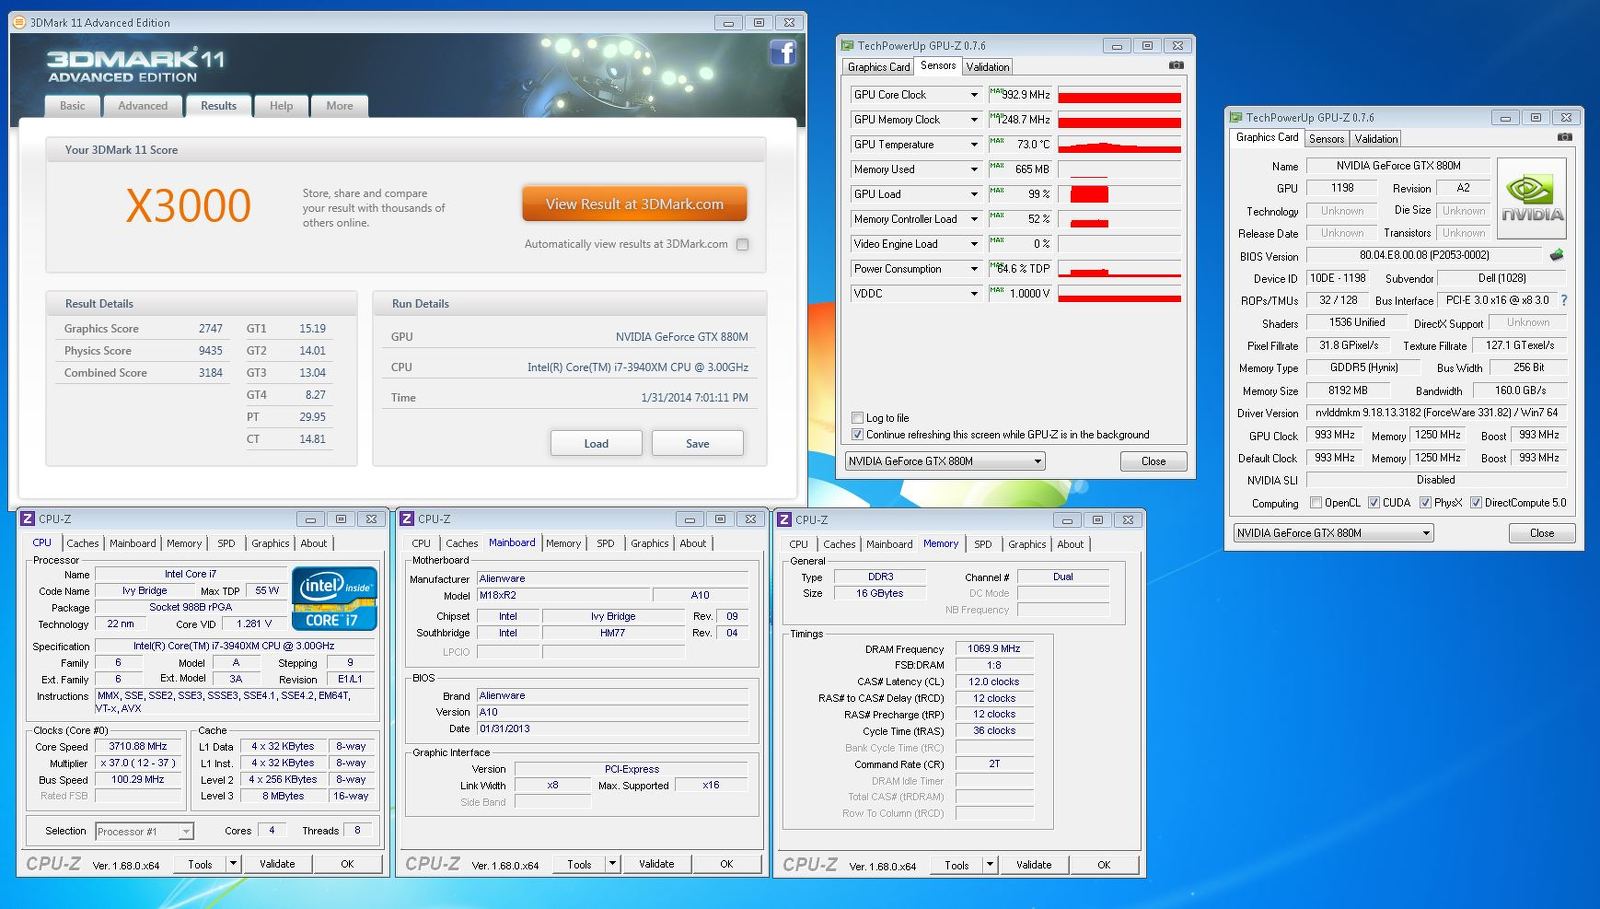Expand the Power Consumption sensor dropdown
Viewport: 1600px width, 909px height.
(973, 269)
